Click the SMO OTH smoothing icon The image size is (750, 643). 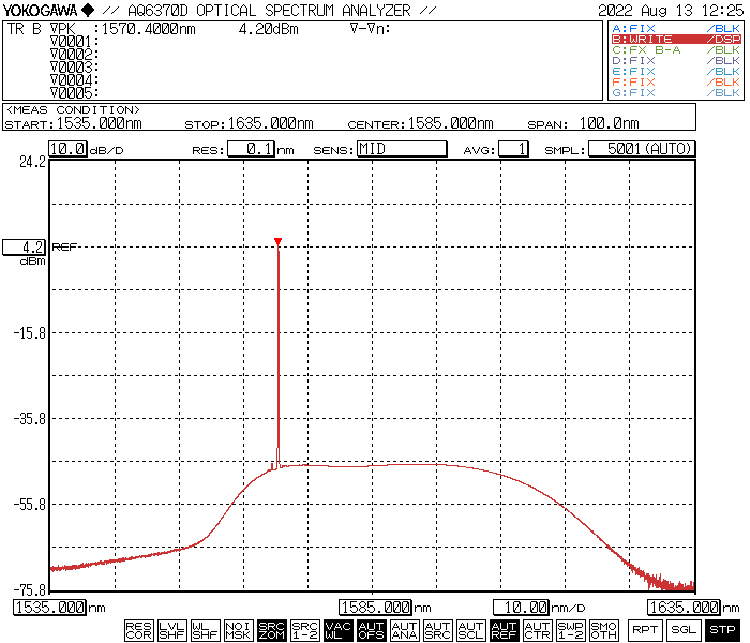click(603, 630)
